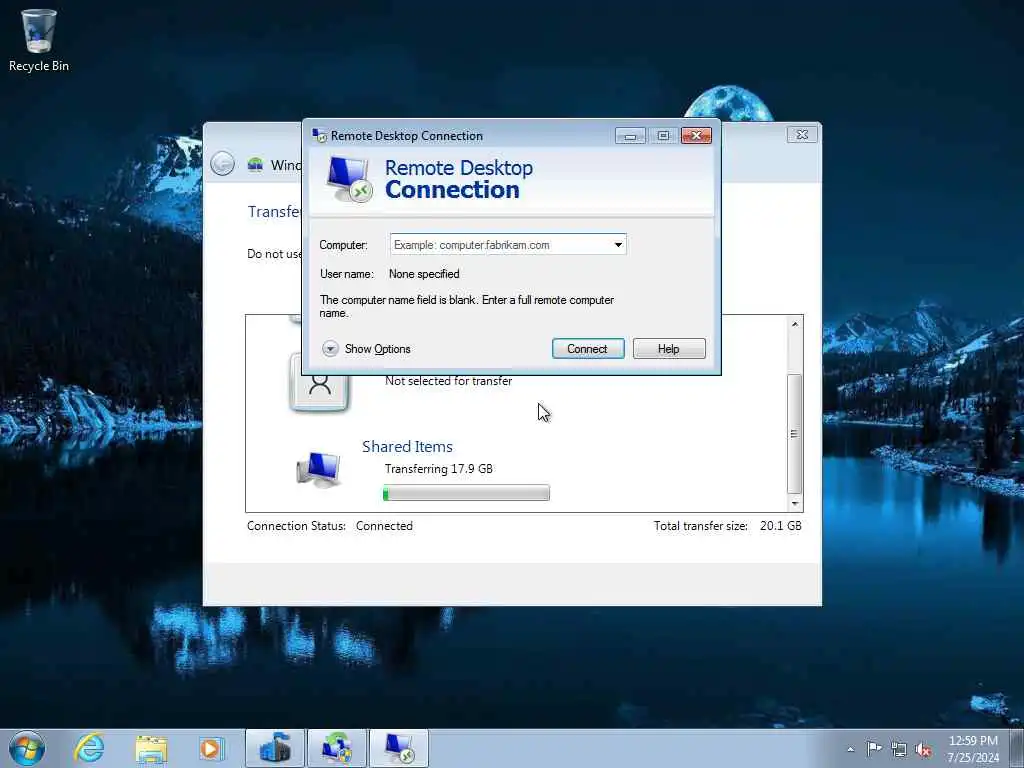The width and height of the screenshot is (1024, 768).
Task: Click the Help button in Remote Desktop
Action: pyautogui.click(x=669, y=349)
